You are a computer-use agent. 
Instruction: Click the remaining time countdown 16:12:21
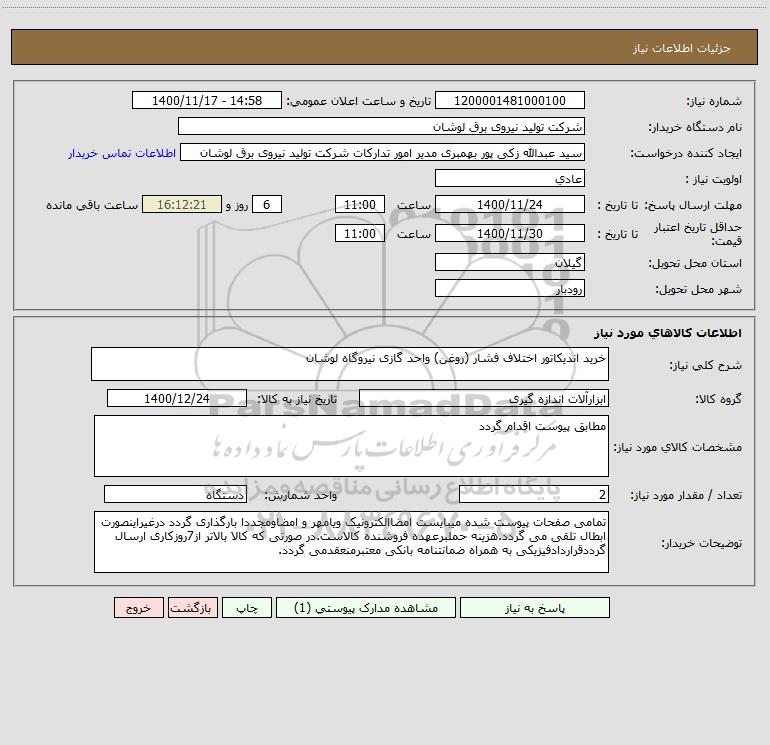click(182, 204)
